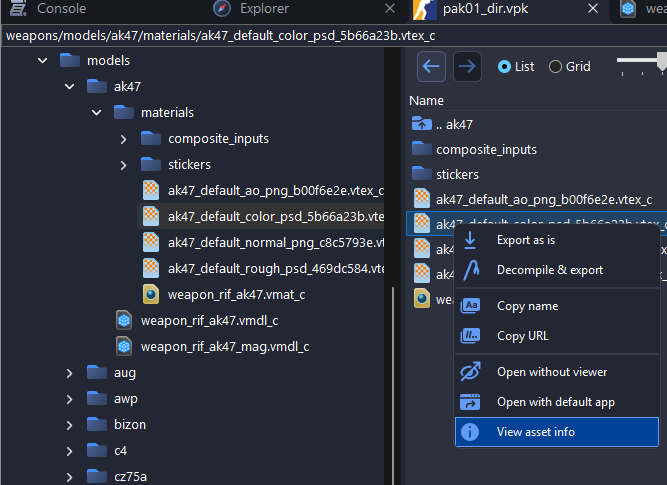Expand the c4 folder
This screenshot has width=667, height=485.
pyautogui.click(x=69, y=451)
